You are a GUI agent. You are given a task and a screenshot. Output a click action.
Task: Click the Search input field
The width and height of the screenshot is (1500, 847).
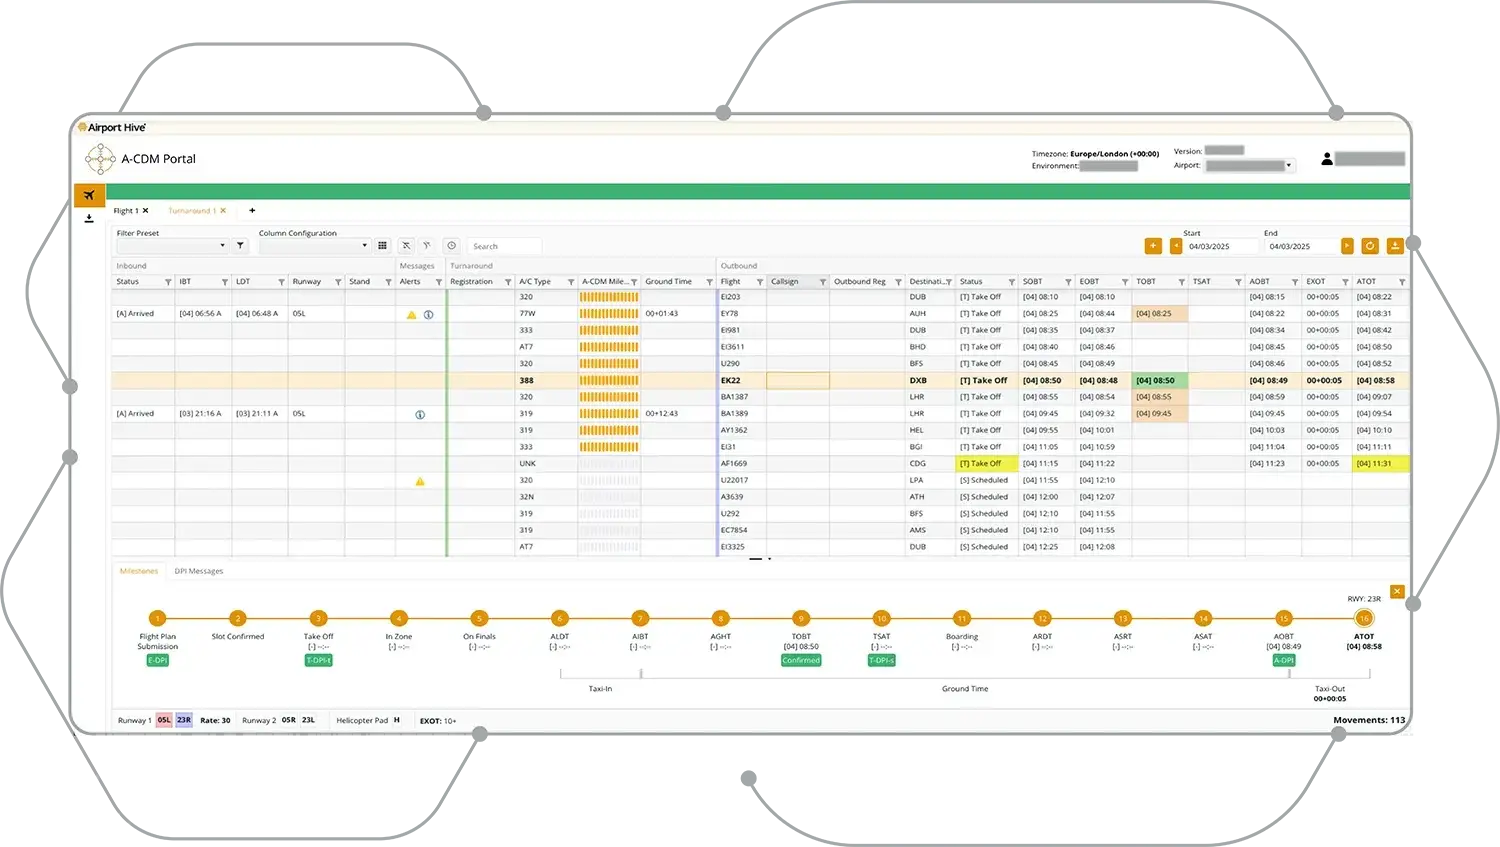pyautogui.click(x=504, y=246)
